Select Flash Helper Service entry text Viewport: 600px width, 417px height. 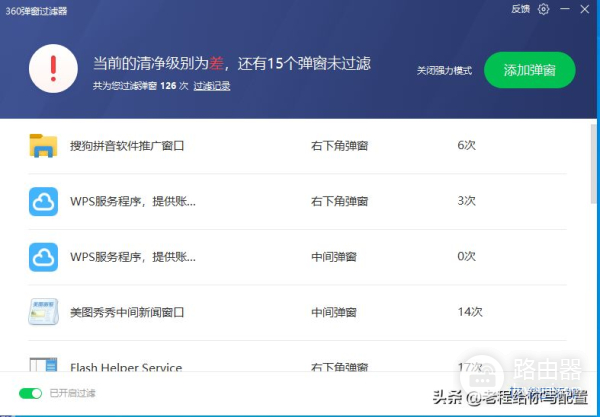click(126, 367)
